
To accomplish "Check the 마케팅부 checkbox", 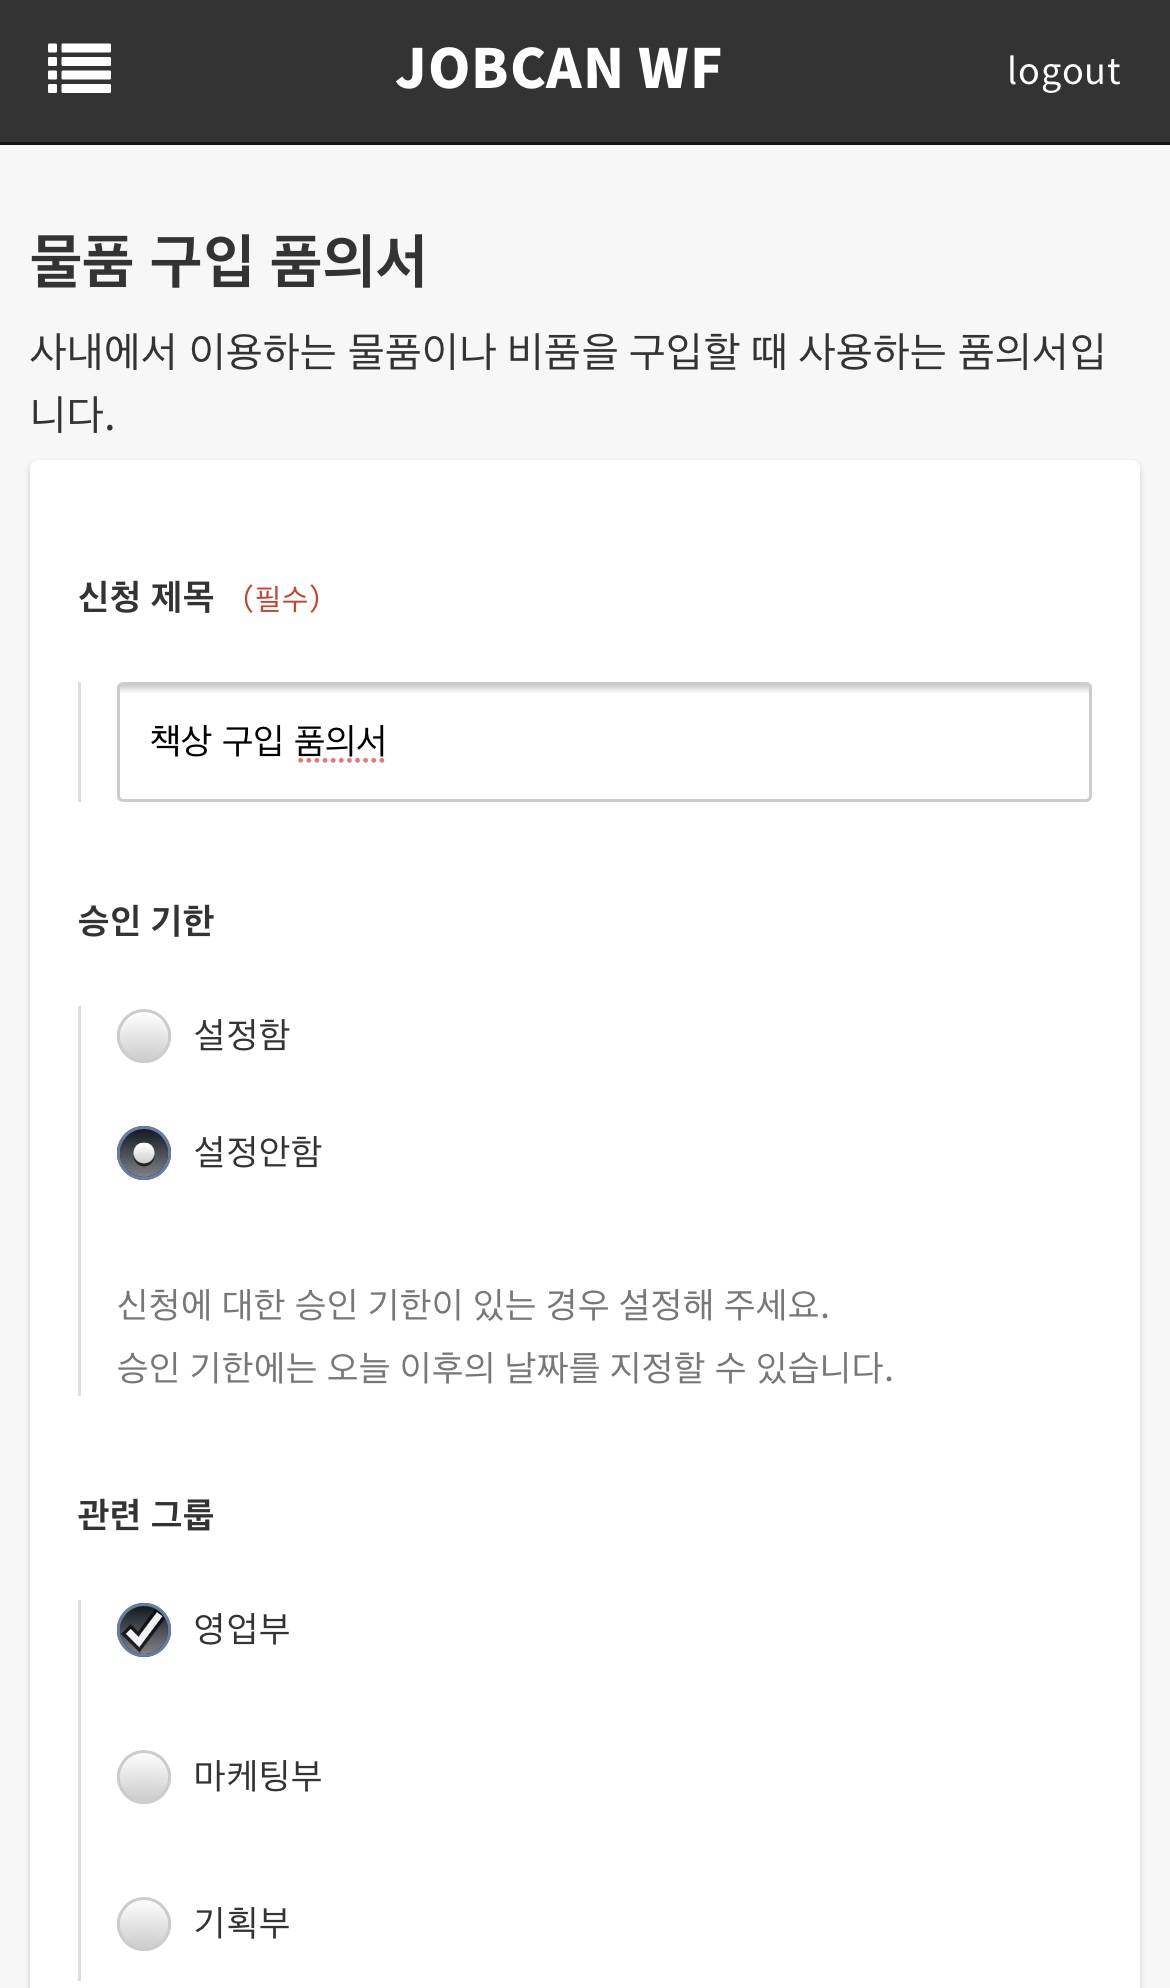I will point(144,1777).
